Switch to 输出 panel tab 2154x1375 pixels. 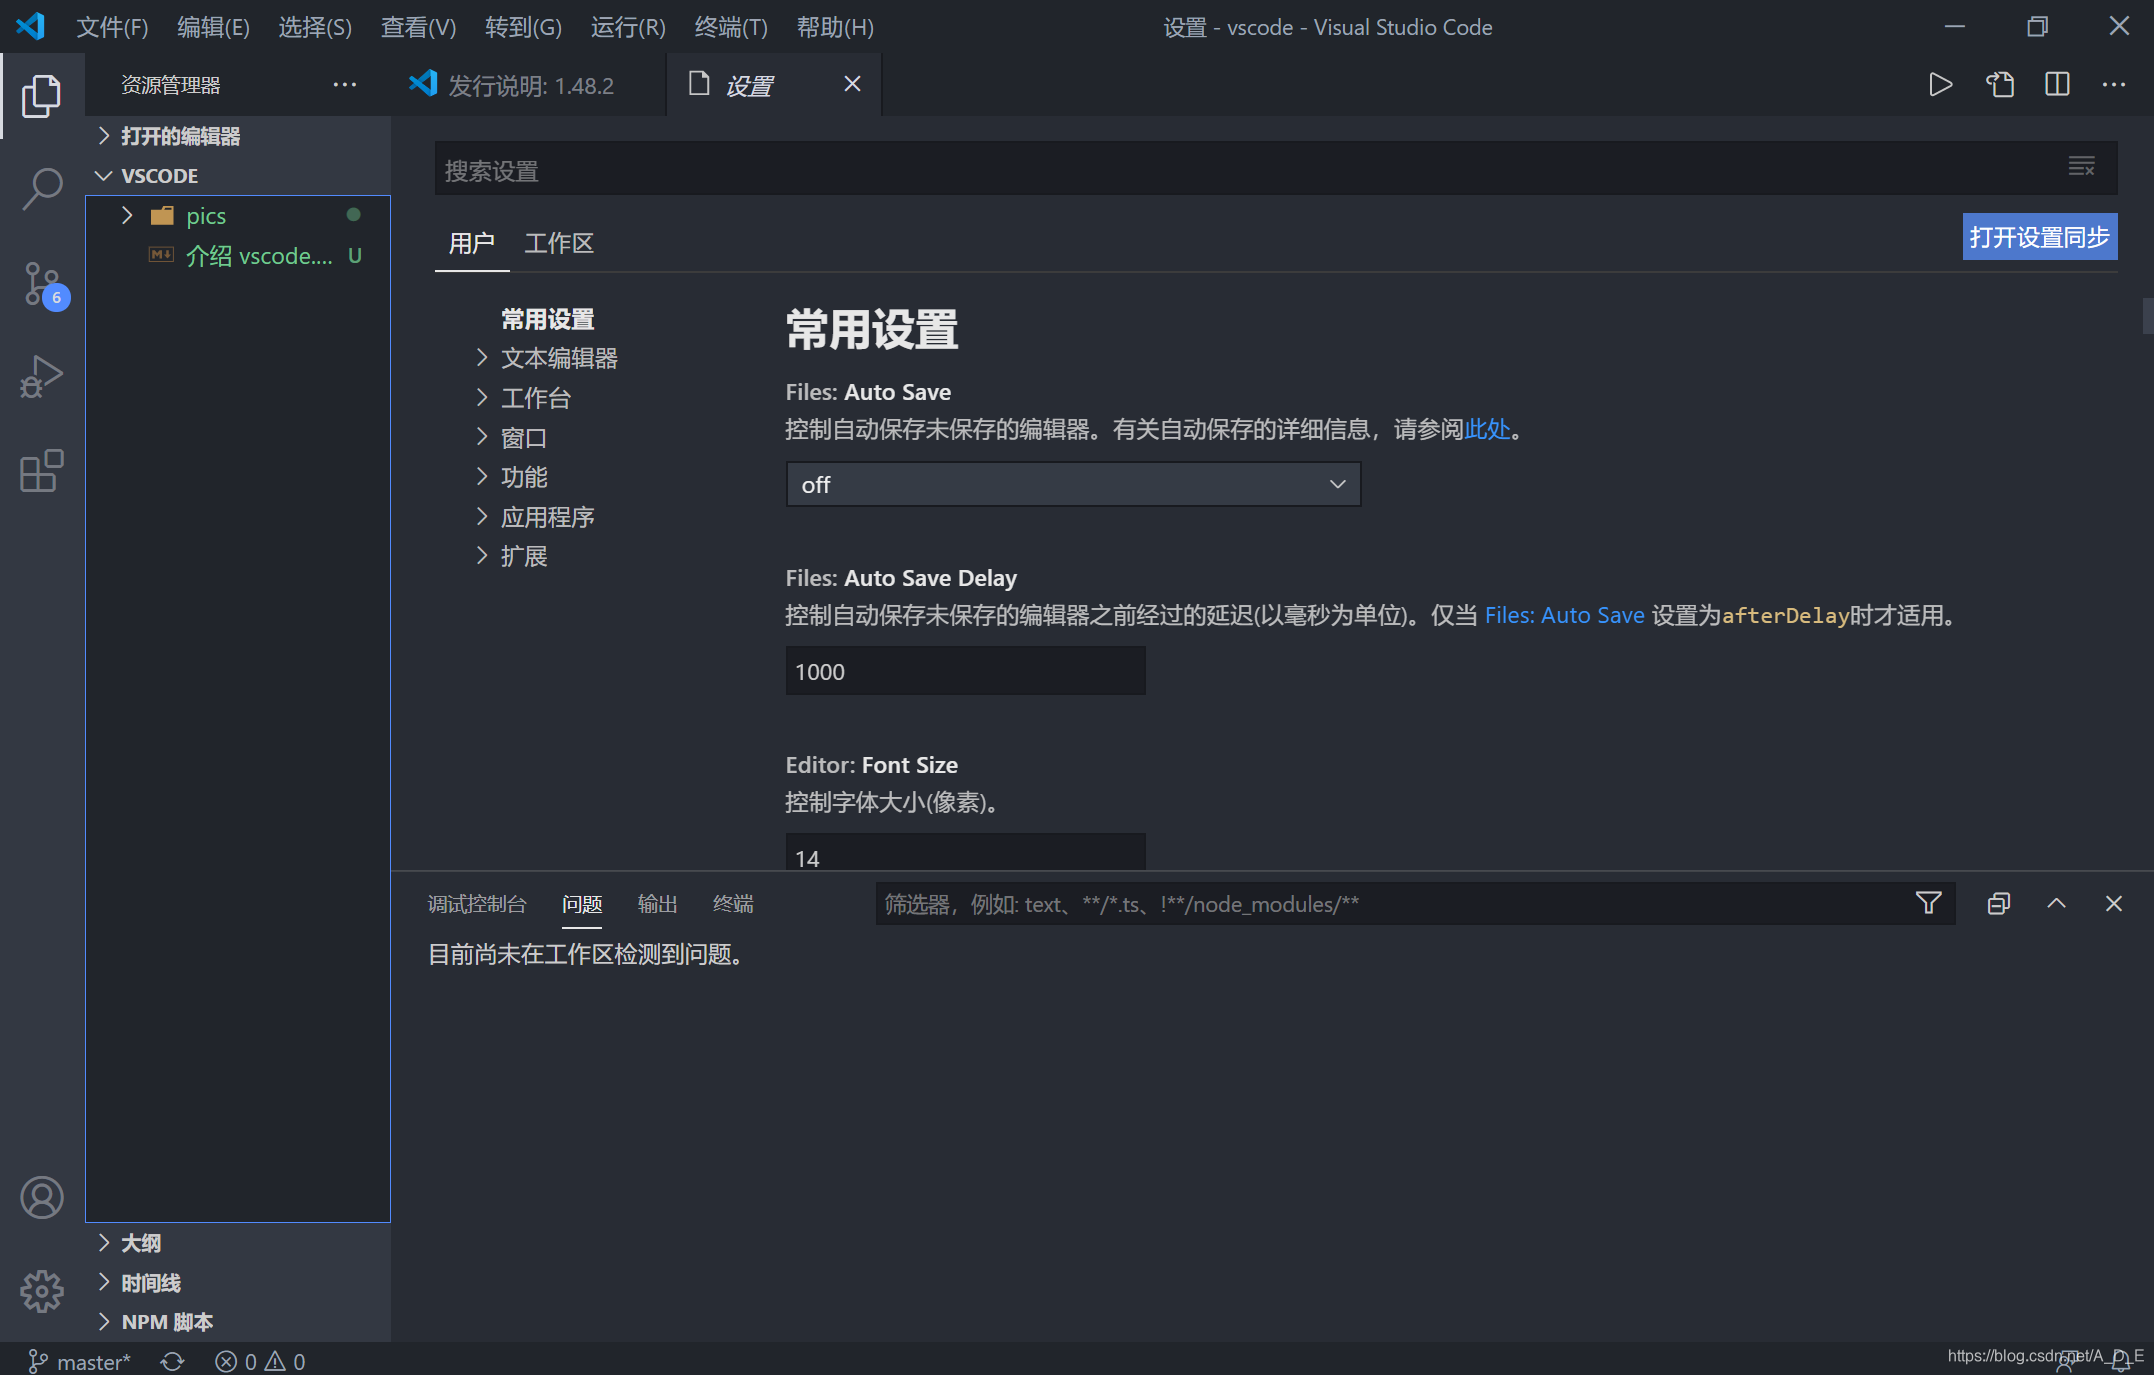[x=658, y=904]
